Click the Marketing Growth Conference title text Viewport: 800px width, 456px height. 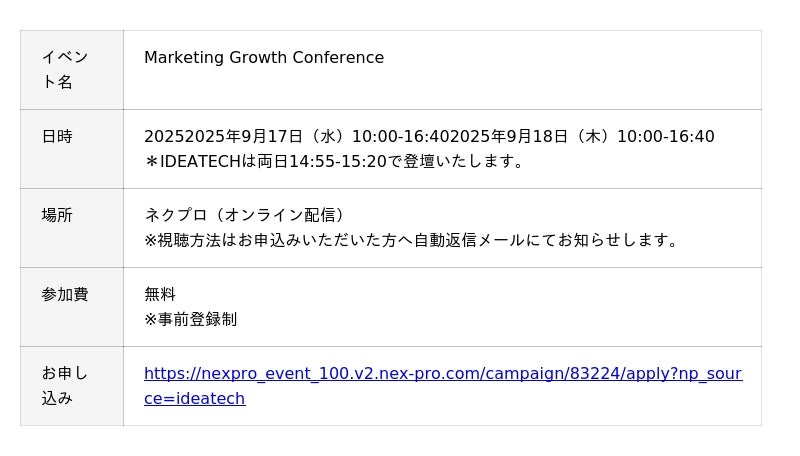264,58
